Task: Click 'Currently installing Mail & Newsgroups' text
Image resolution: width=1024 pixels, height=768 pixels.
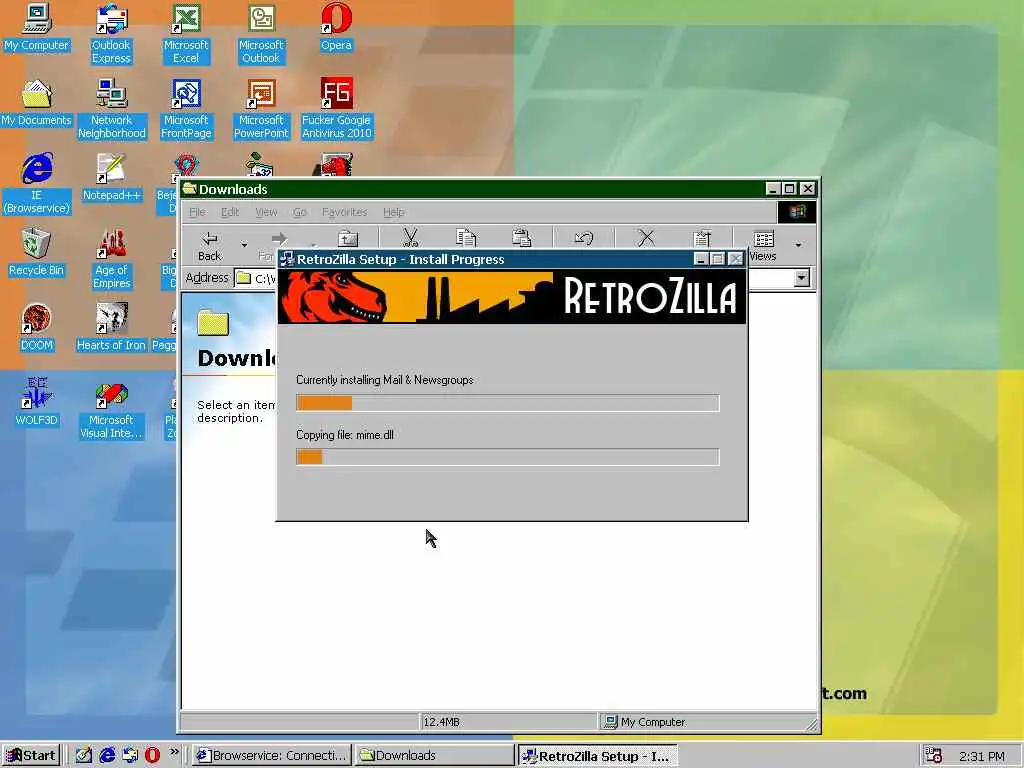Action: 385,380
